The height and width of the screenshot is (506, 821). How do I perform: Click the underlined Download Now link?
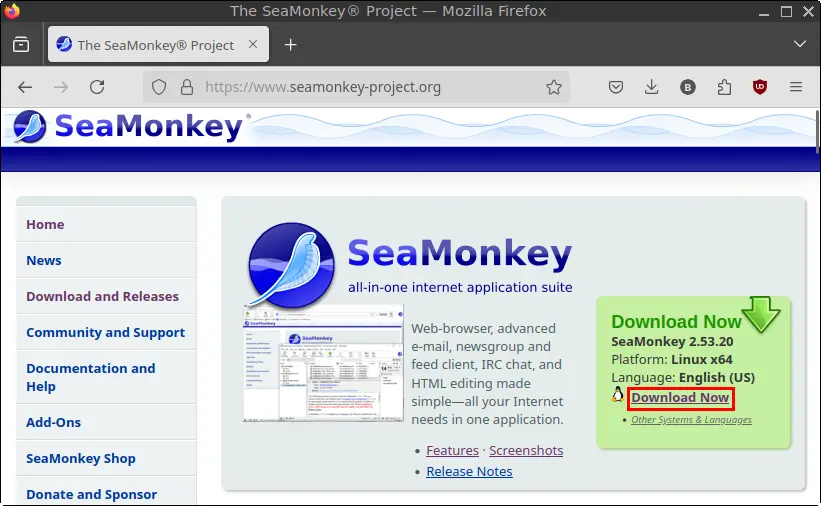(680, 398)
